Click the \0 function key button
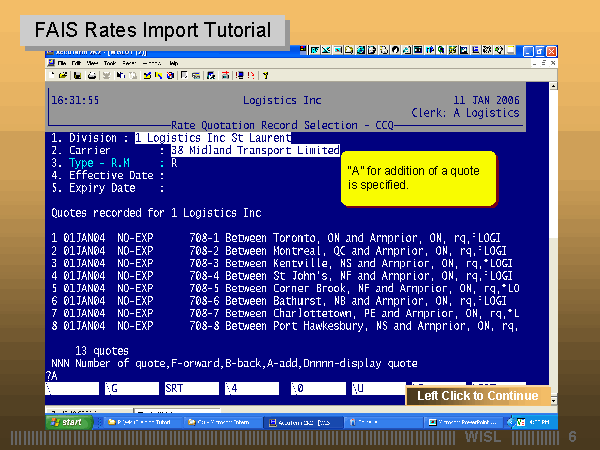 tap(318, 388)
